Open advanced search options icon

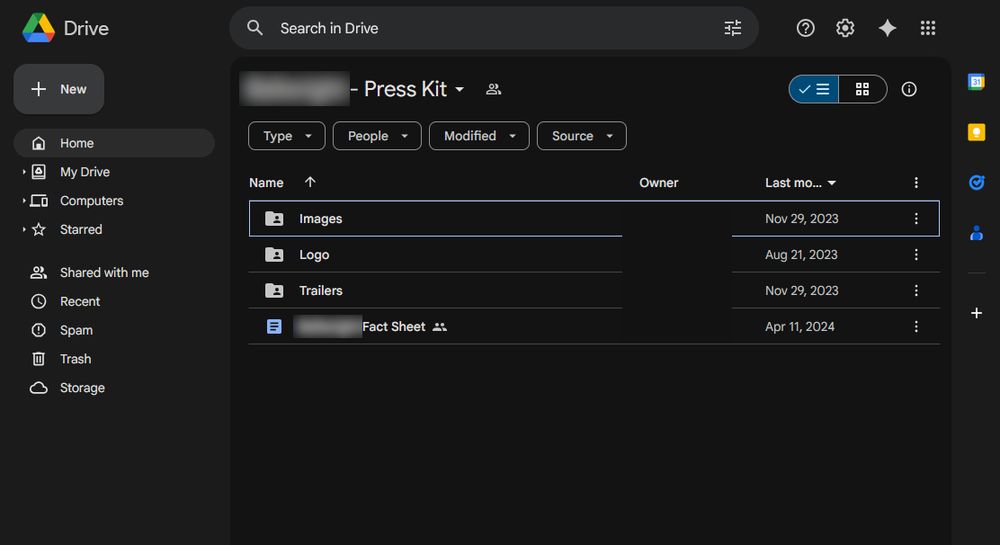coord(733,28)
